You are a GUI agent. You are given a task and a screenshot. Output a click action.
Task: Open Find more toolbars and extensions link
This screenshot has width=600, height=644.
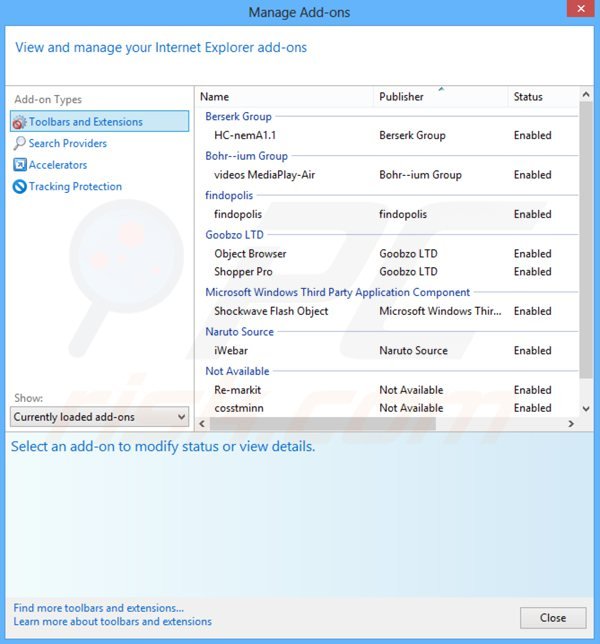pyautogui.click(x=99, y=608)
